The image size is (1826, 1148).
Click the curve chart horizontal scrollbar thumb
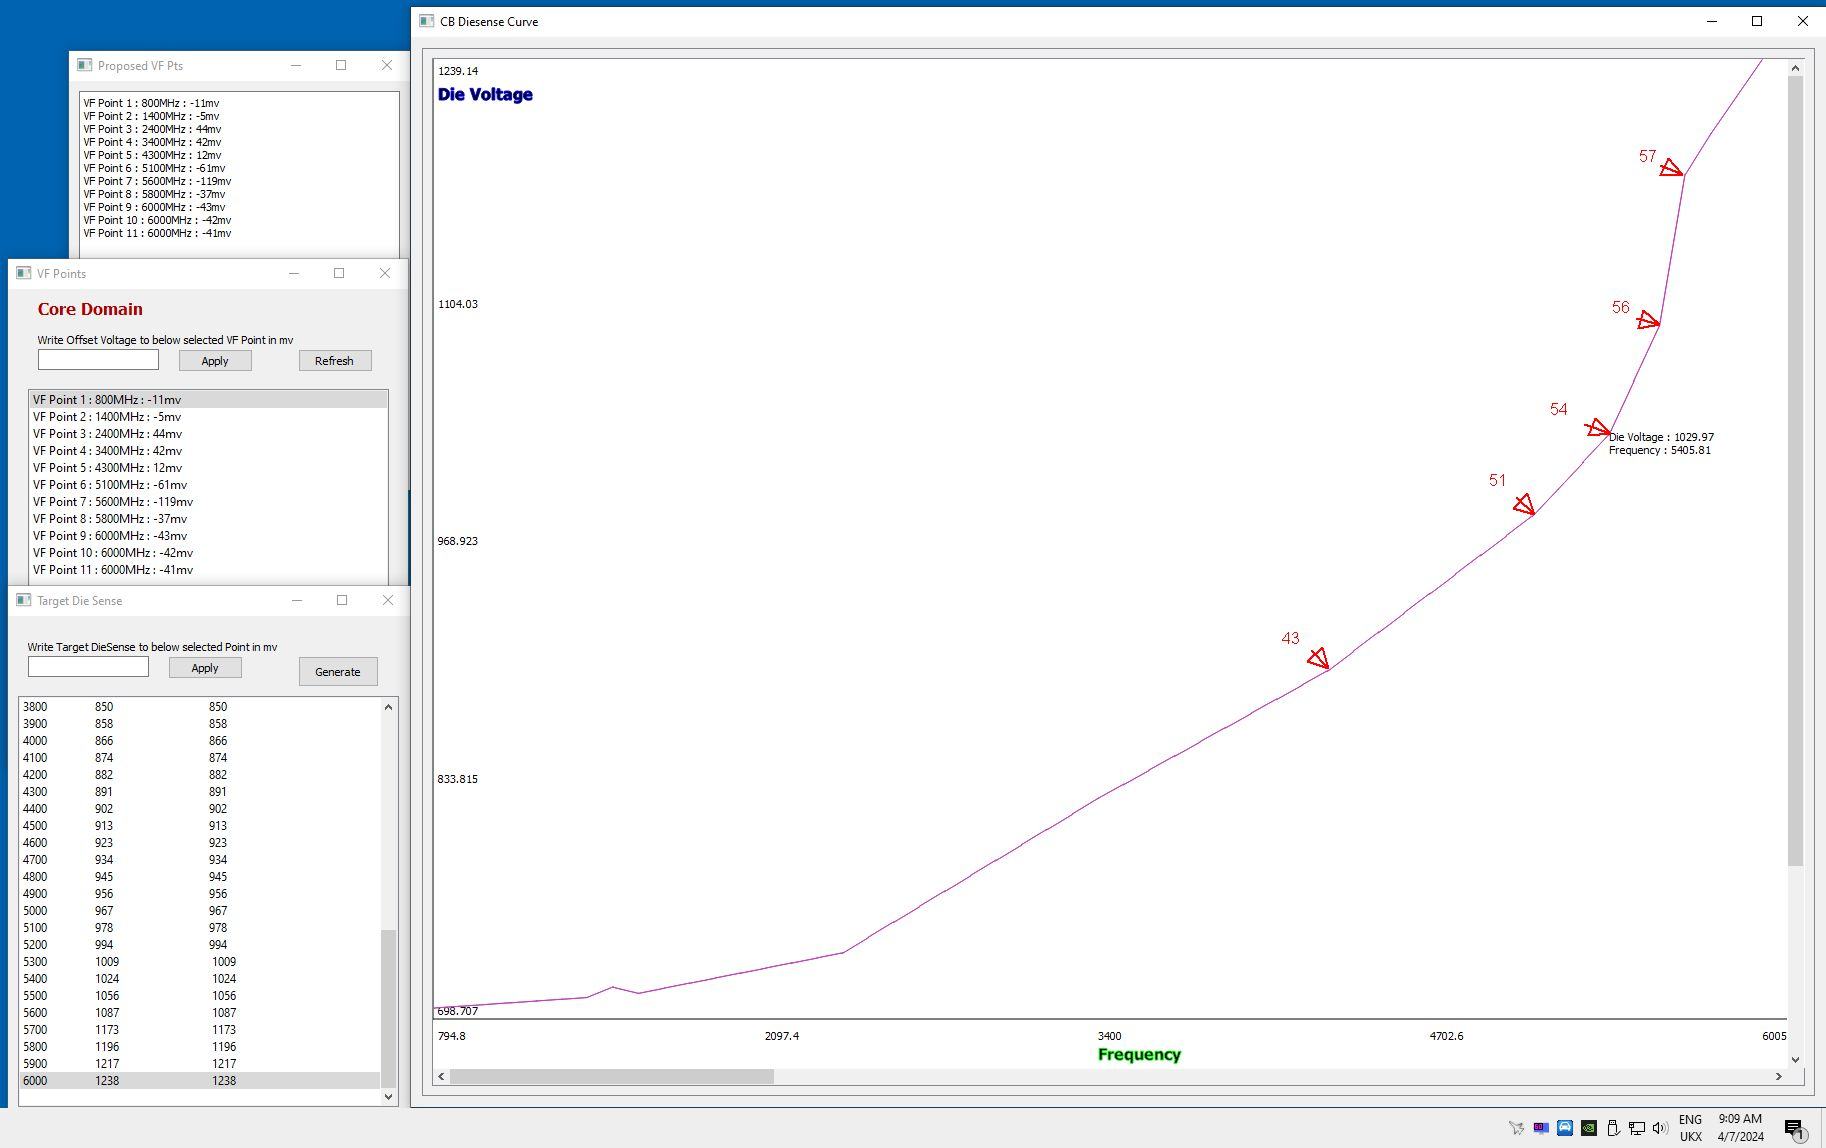(x=612, y=1076)
